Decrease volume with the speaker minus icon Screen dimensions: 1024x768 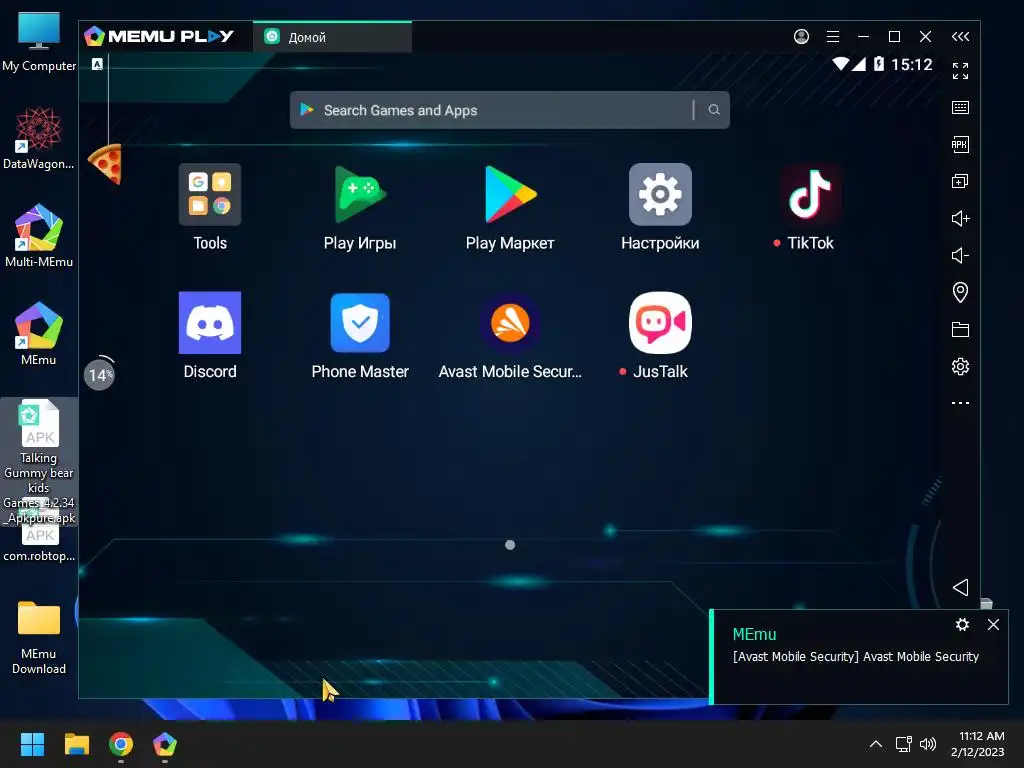point(960,255)
